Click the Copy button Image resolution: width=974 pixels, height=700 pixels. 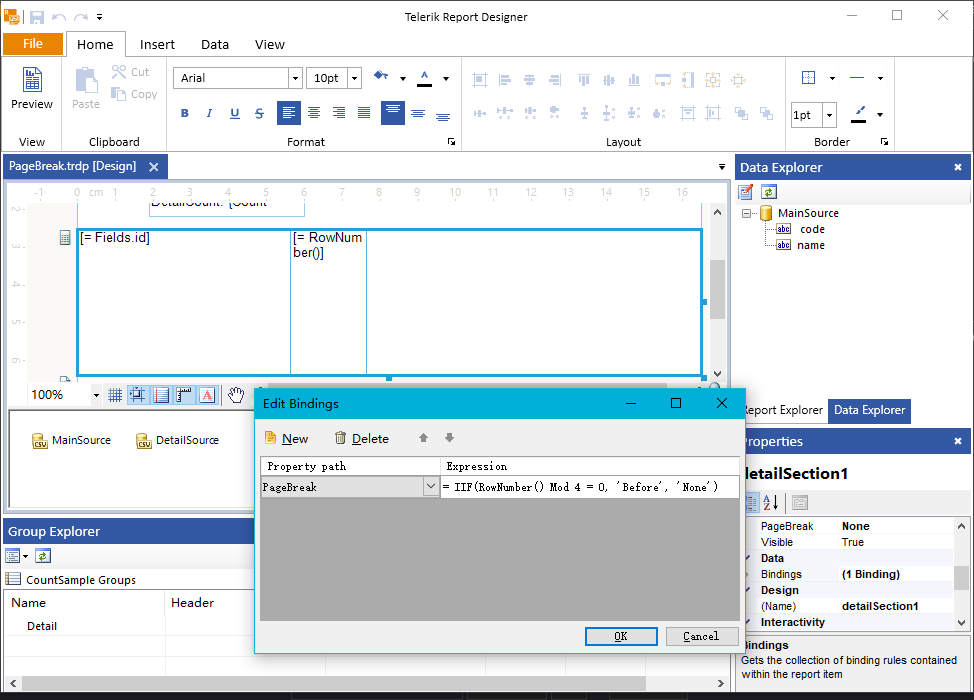(134, 94)
